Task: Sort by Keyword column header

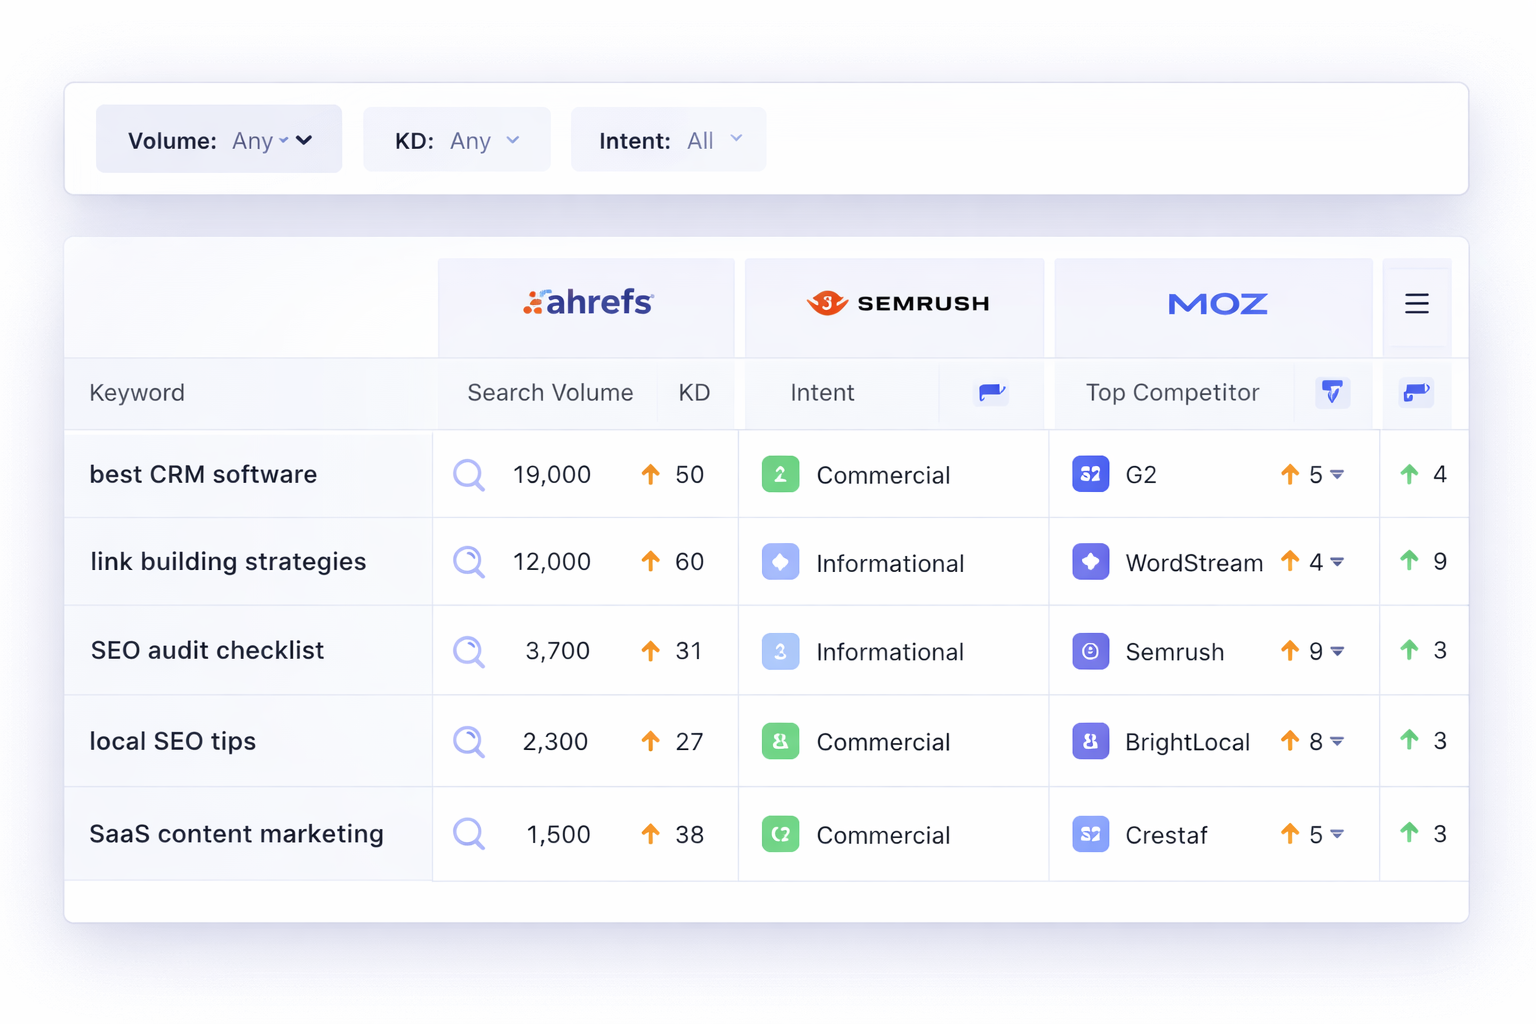Action: [137, 393]
